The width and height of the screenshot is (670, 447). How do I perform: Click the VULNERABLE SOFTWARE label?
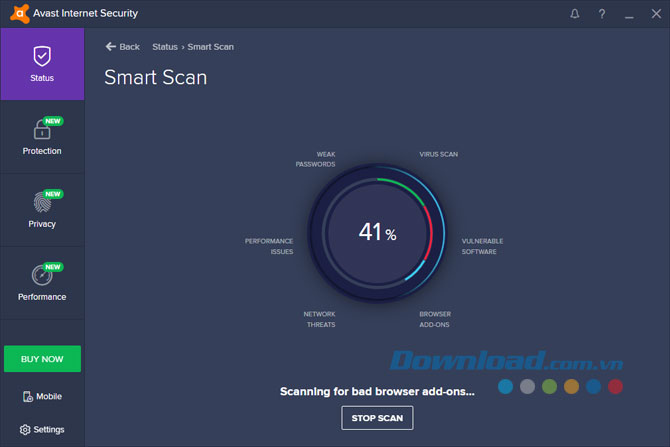pyautogui.click(x=482, y=246)
